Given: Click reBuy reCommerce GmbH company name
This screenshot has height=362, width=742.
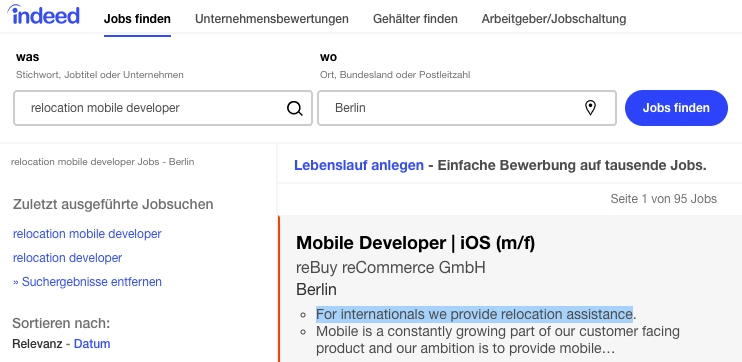Looking at the screenshot, I should (391, 268).
